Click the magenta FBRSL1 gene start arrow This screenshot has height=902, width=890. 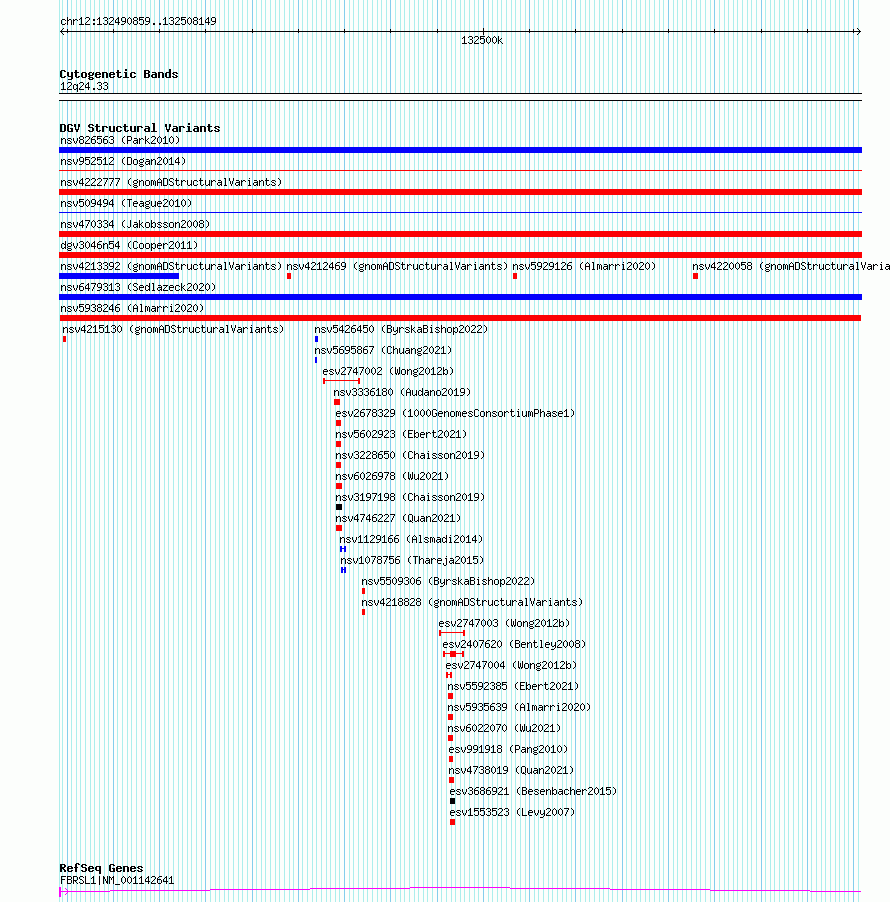click(x=63, y=892)
